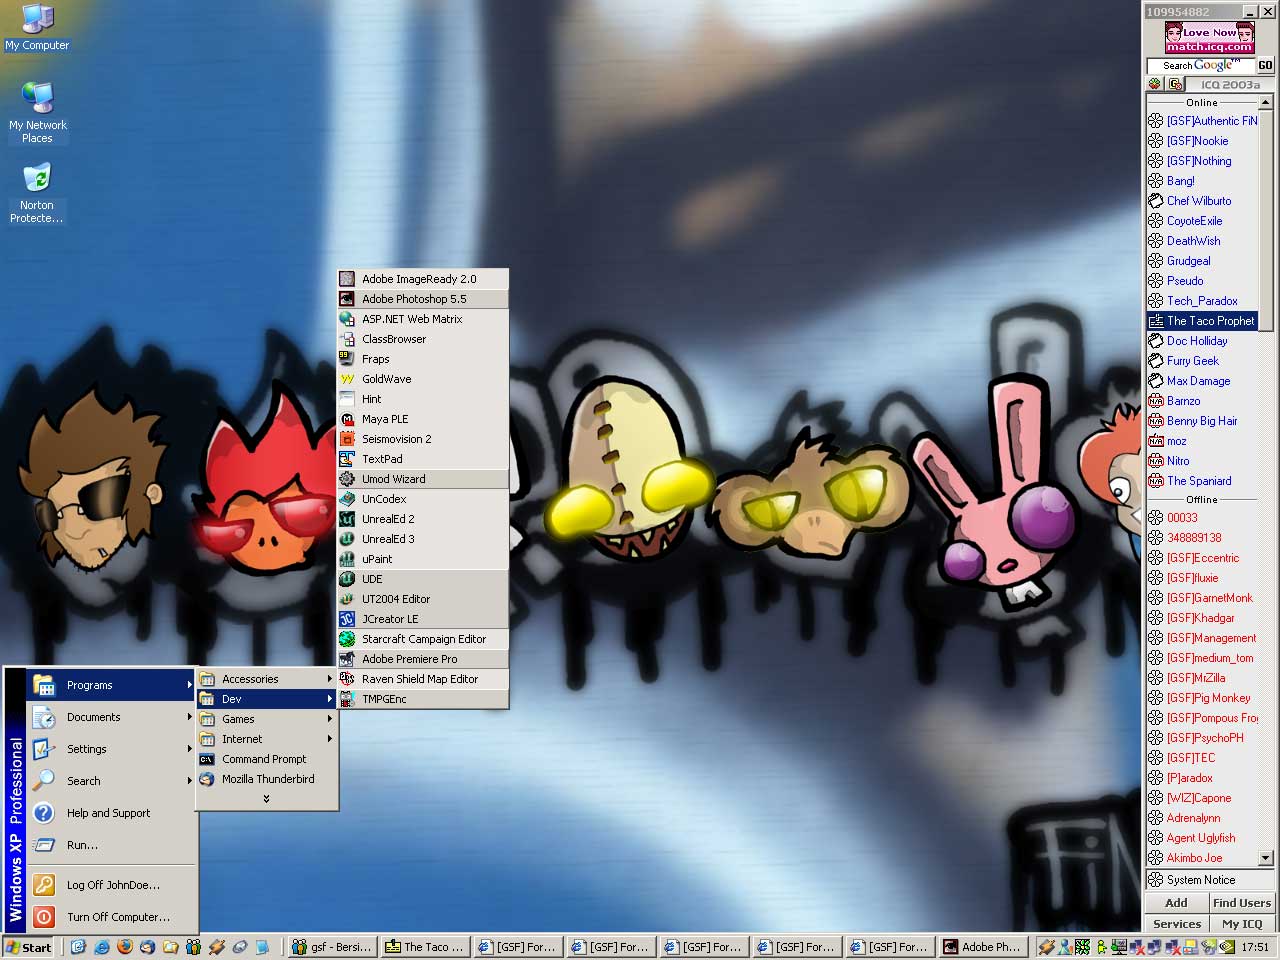Switch to gsf - Bersirc taskbar button
Image resolution: width=1280 pixels, height=960 pixels.
point(331,947)
